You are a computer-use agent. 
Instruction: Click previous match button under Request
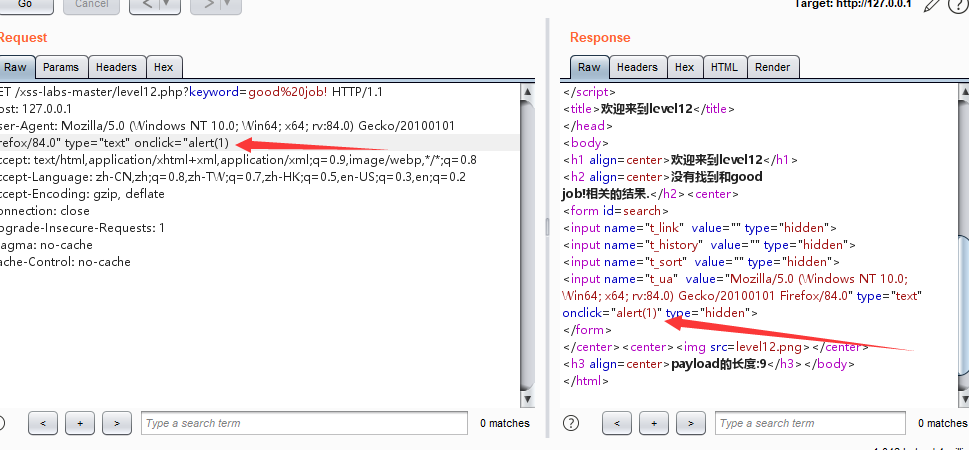43,423
